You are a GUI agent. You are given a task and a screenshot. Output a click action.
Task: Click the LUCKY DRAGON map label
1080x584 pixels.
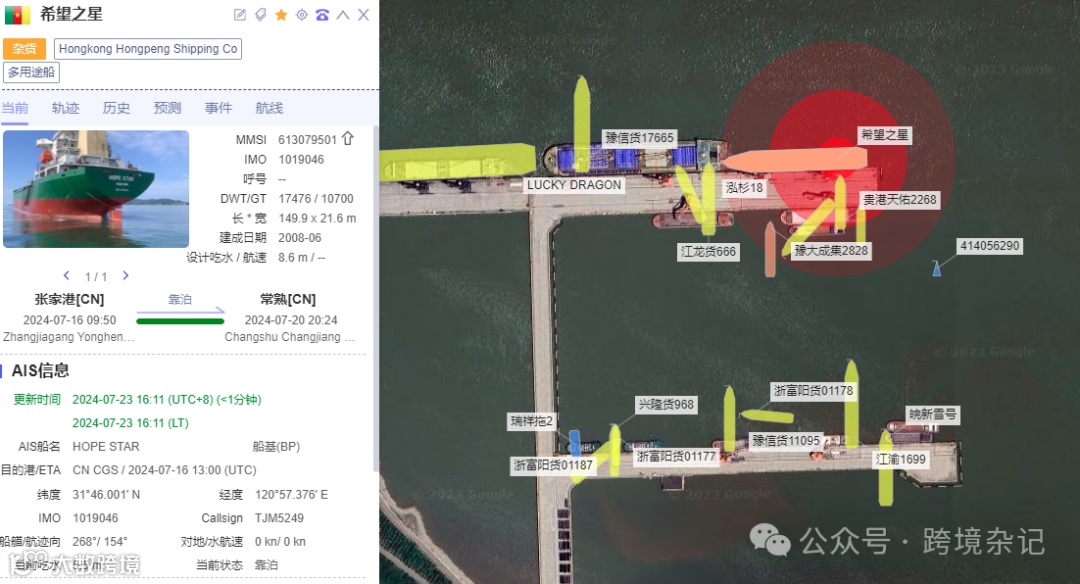[x=574, y=185]
